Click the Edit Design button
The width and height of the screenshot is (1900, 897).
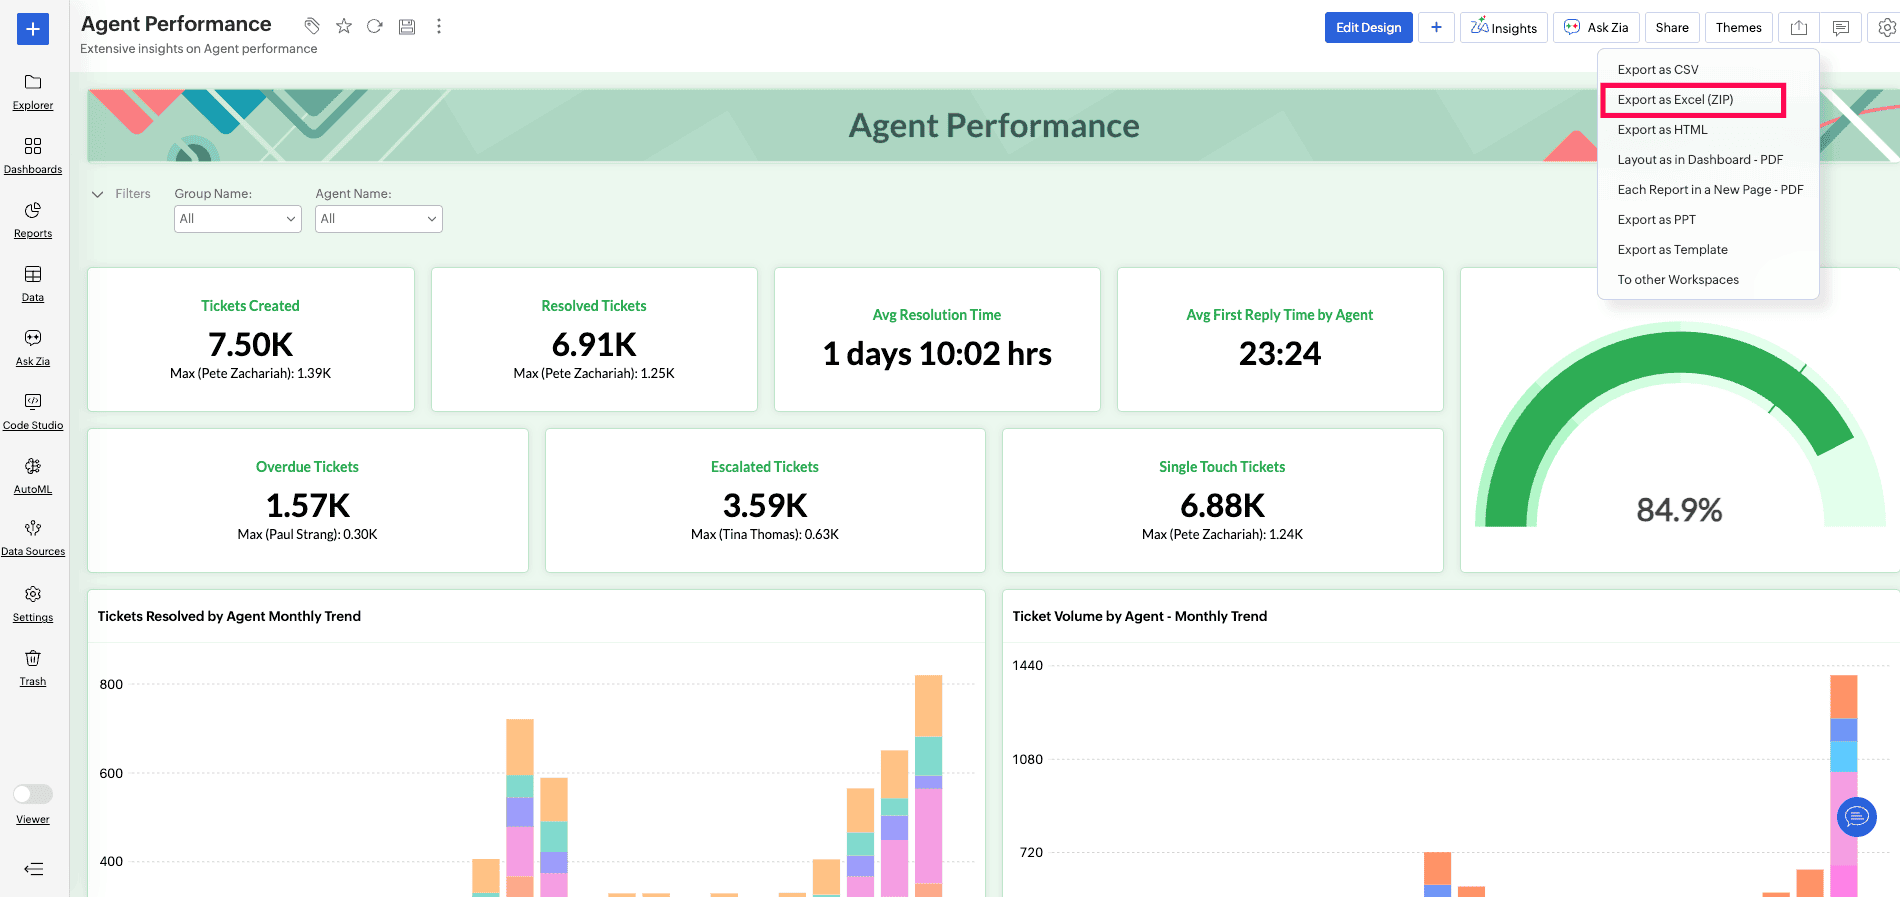[x=1369, y=28]
